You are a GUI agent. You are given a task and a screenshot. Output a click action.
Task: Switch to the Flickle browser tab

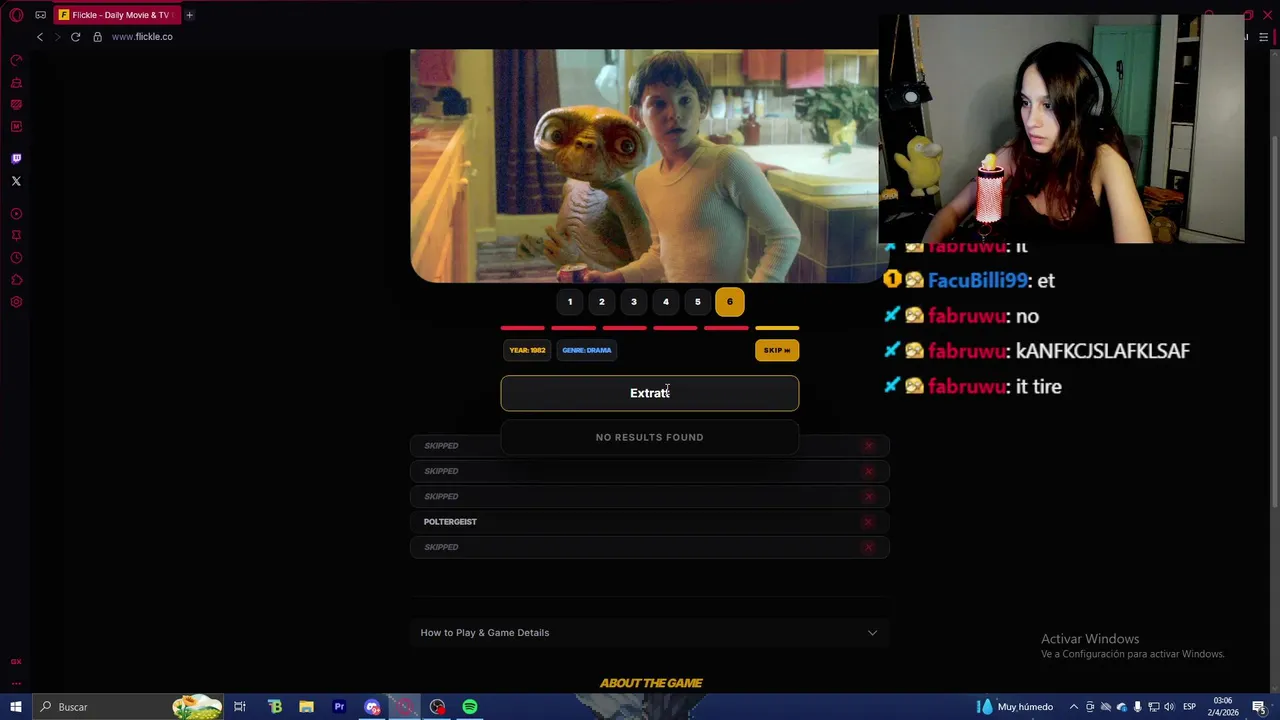point(115,15)
